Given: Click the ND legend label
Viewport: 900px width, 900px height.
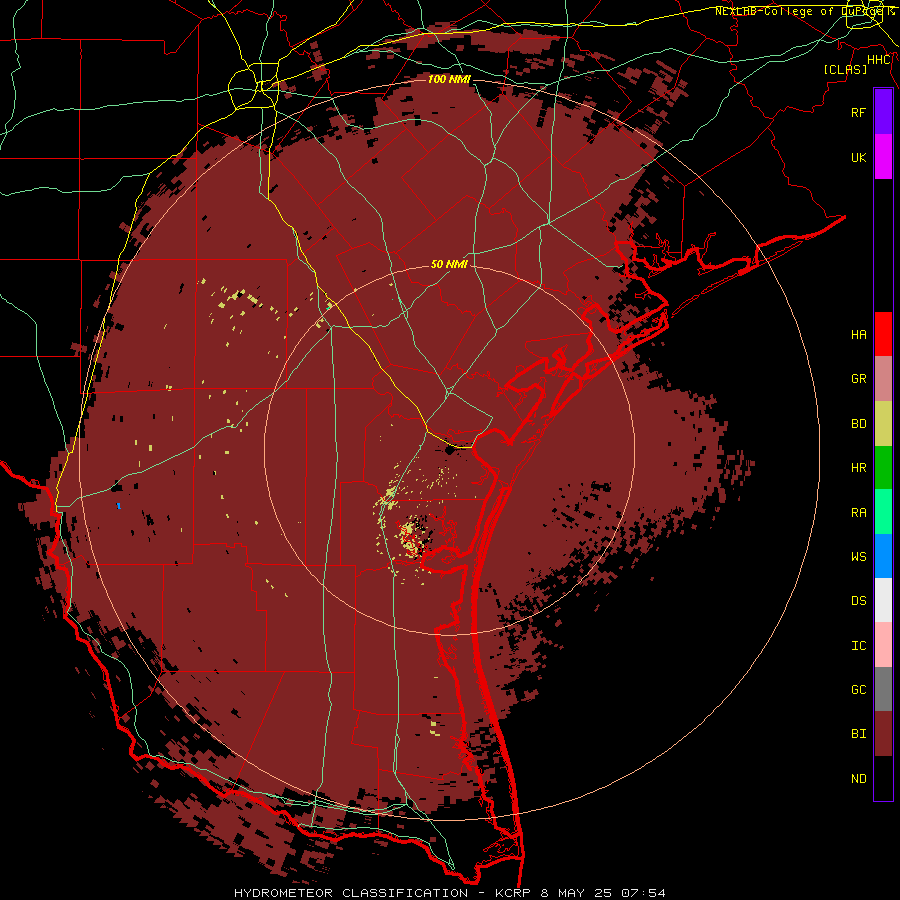Looking at the screenshot, I should 858,779.
